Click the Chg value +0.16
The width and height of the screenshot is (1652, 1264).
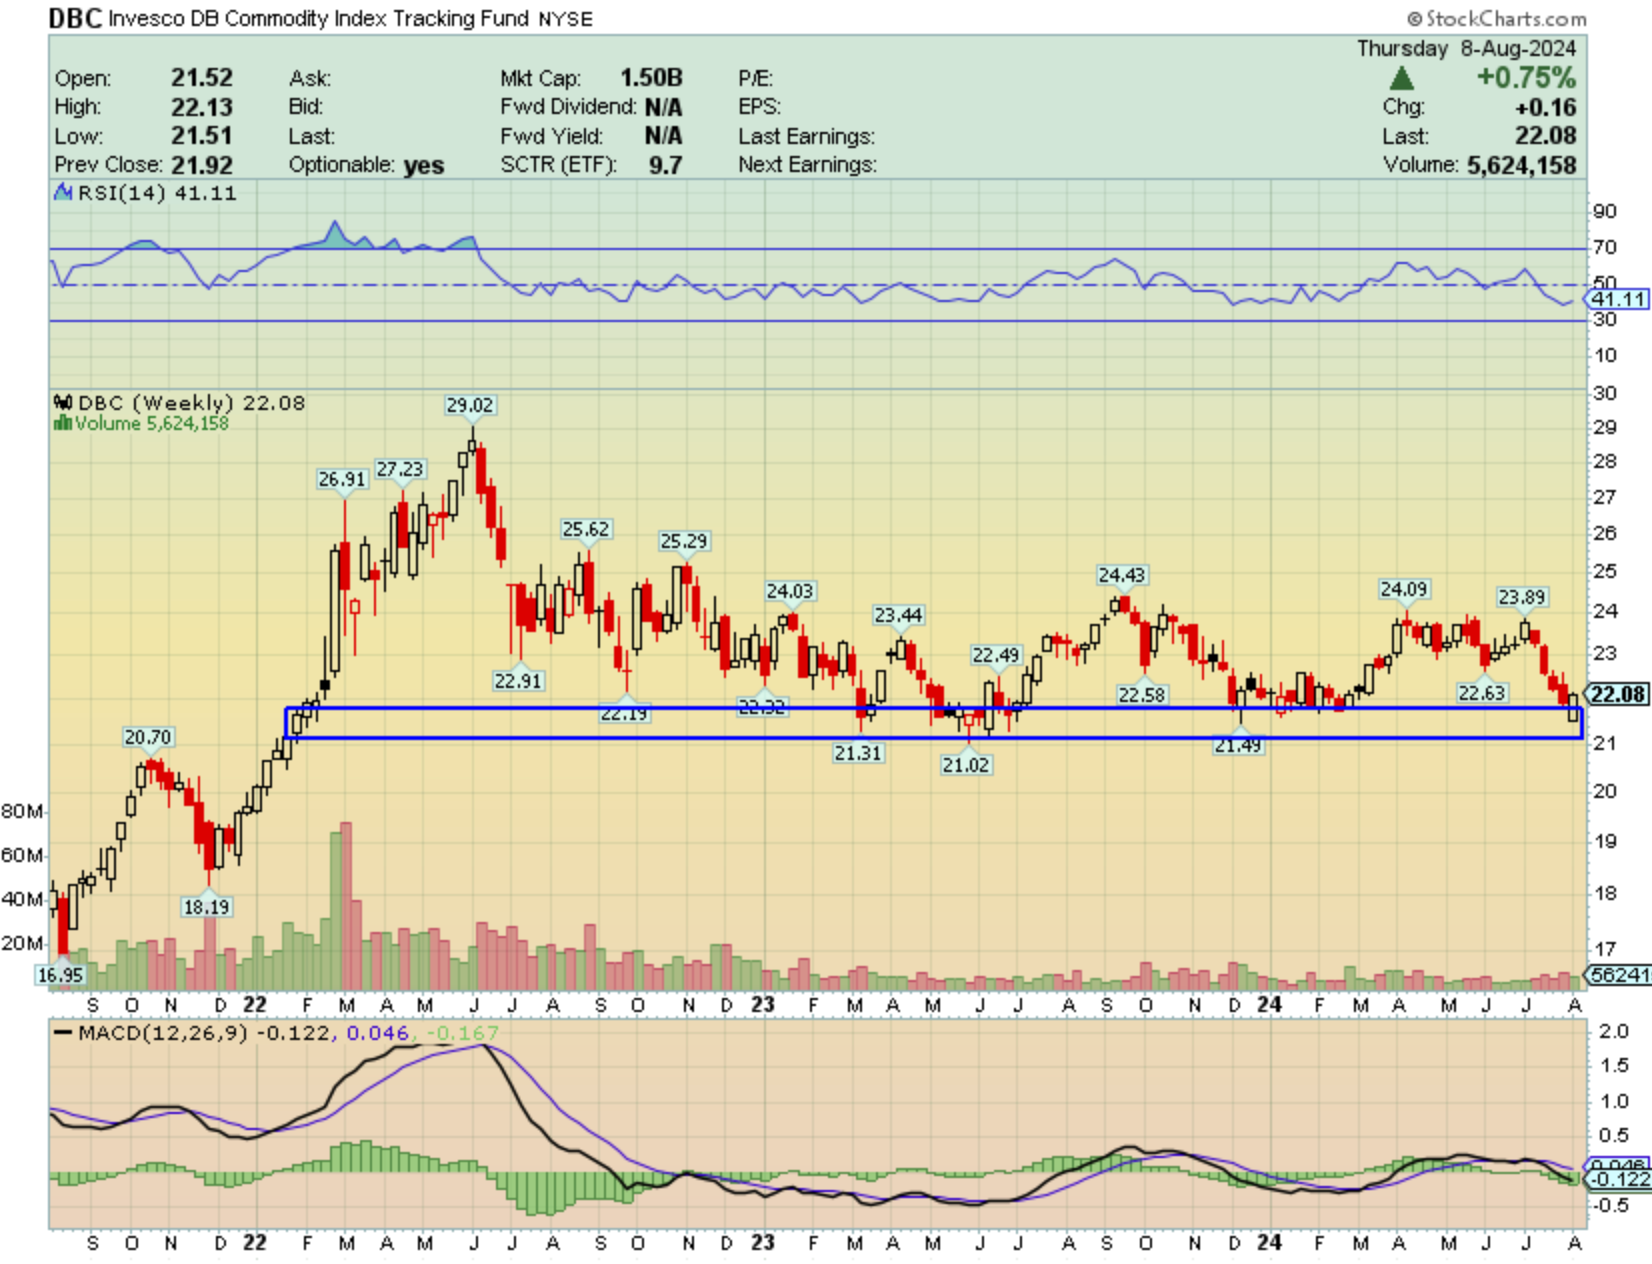[1545, 107]
